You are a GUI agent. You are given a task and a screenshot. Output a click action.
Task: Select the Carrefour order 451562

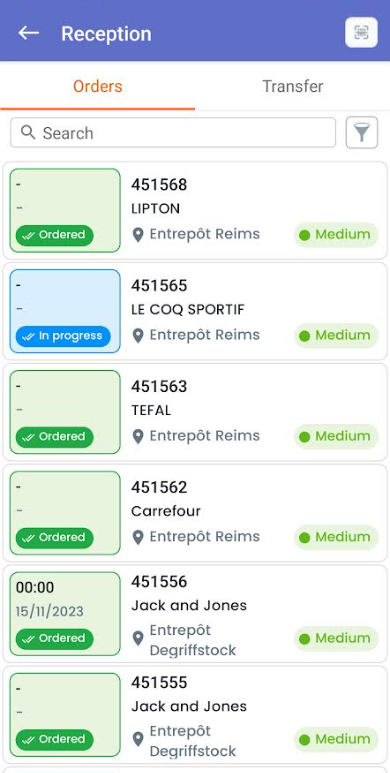(195, 513)
